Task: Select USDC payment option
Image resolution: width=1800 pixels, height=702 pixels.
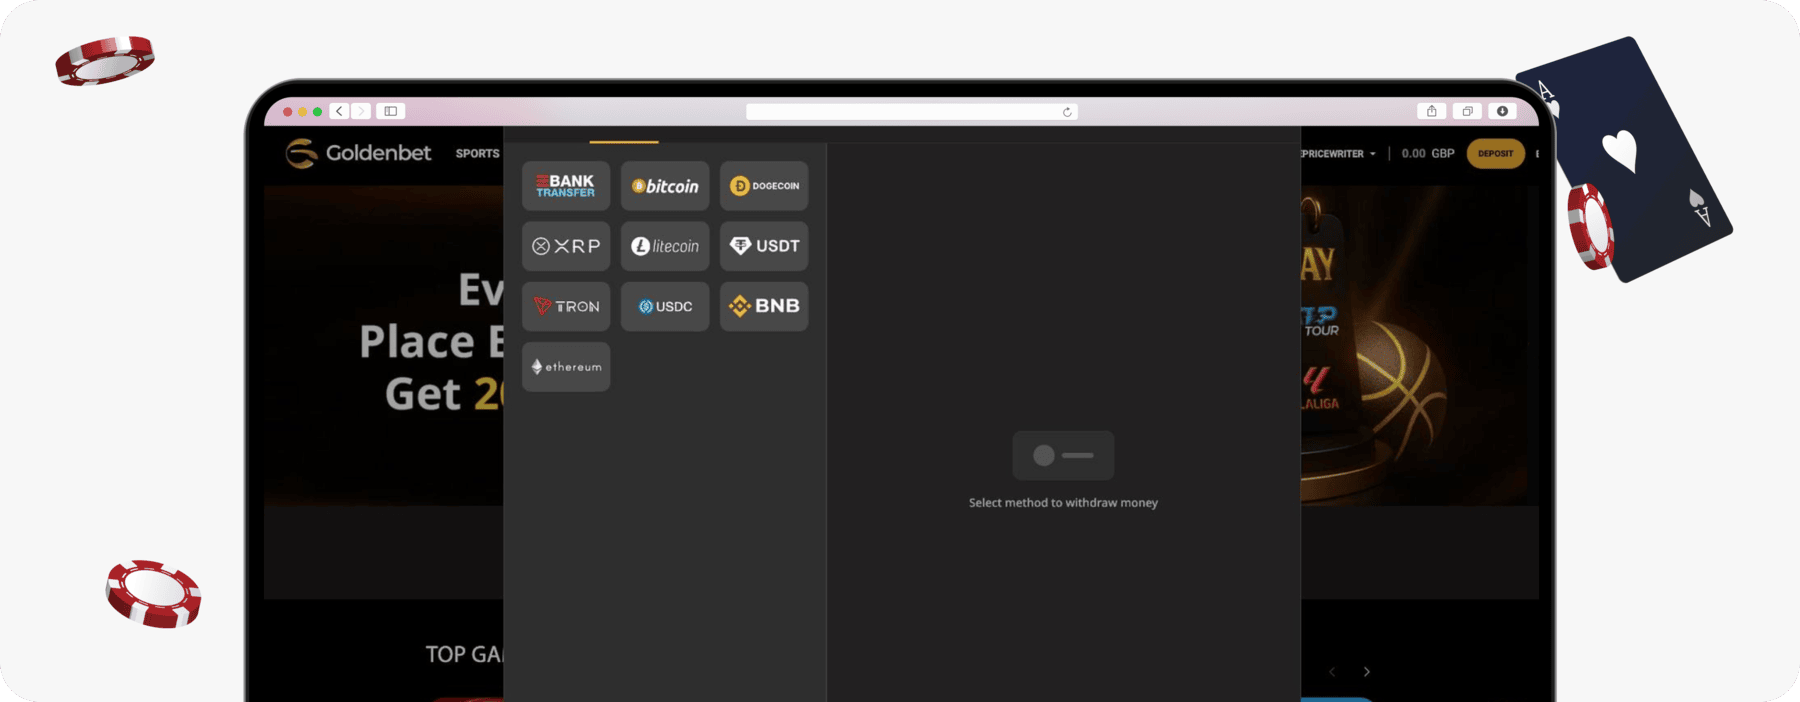Action: (x=665, y=306)
